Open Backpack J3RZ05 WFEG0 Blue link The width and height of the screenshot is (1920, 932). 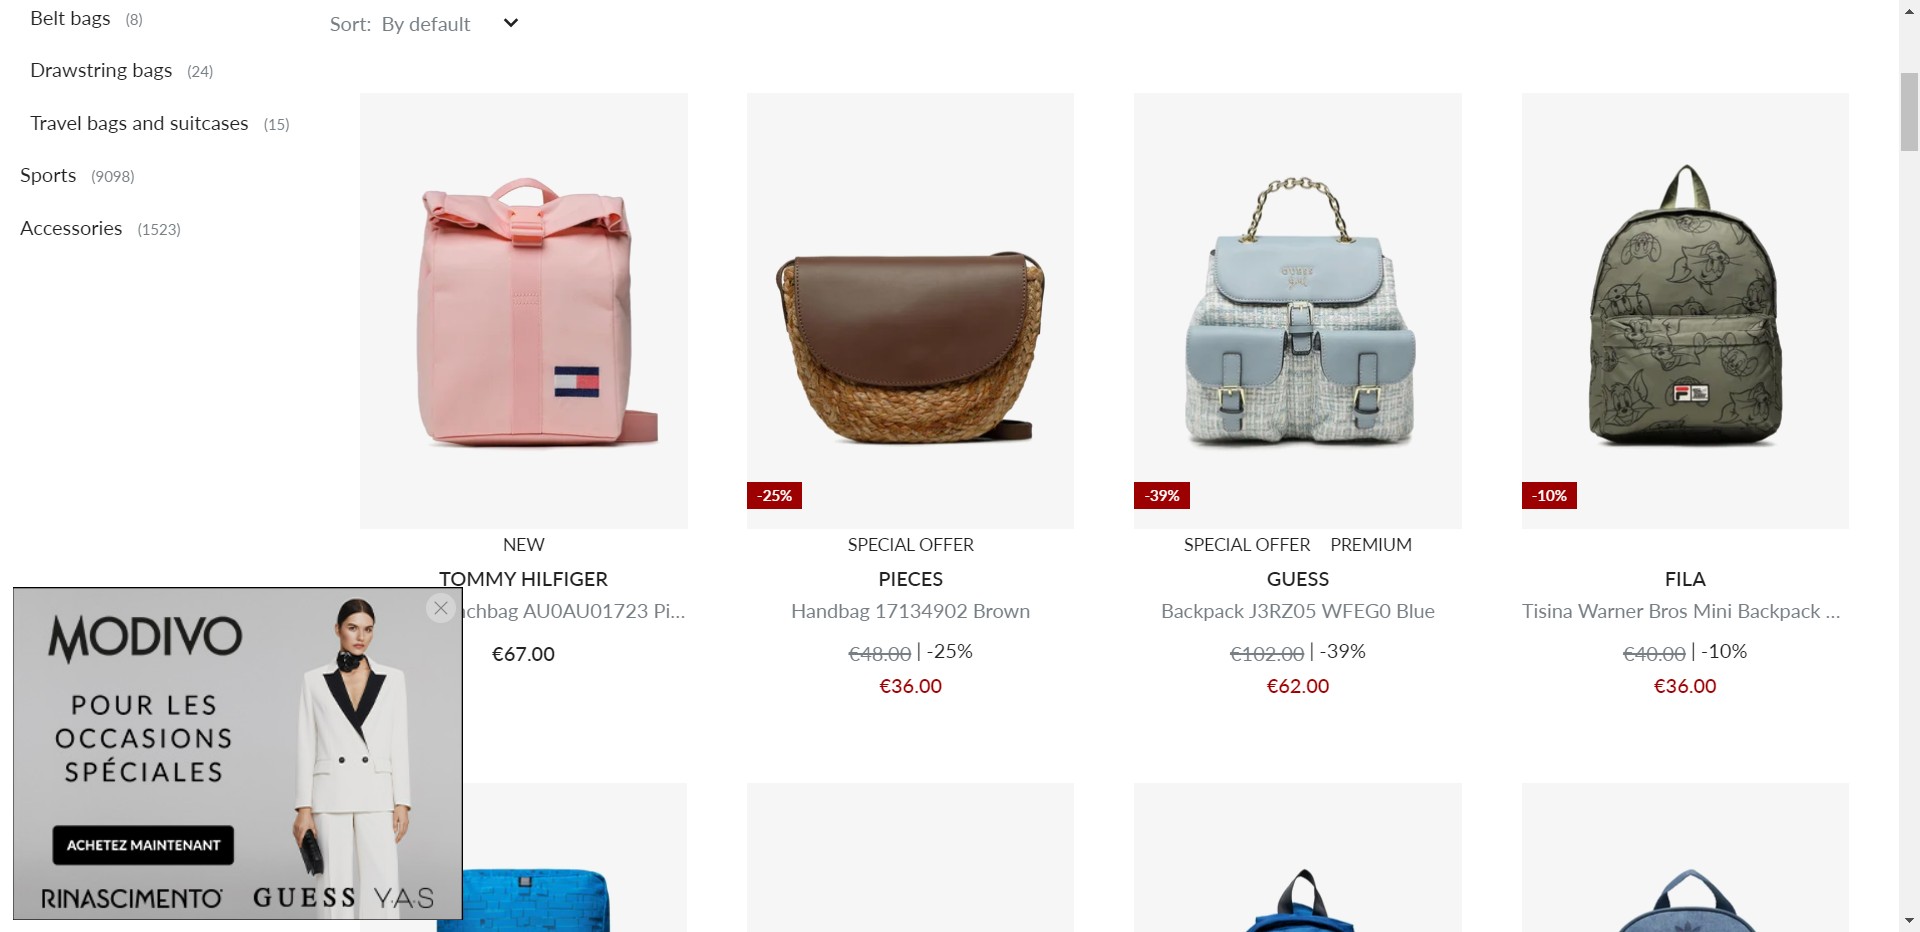(x=1298, y=611)
